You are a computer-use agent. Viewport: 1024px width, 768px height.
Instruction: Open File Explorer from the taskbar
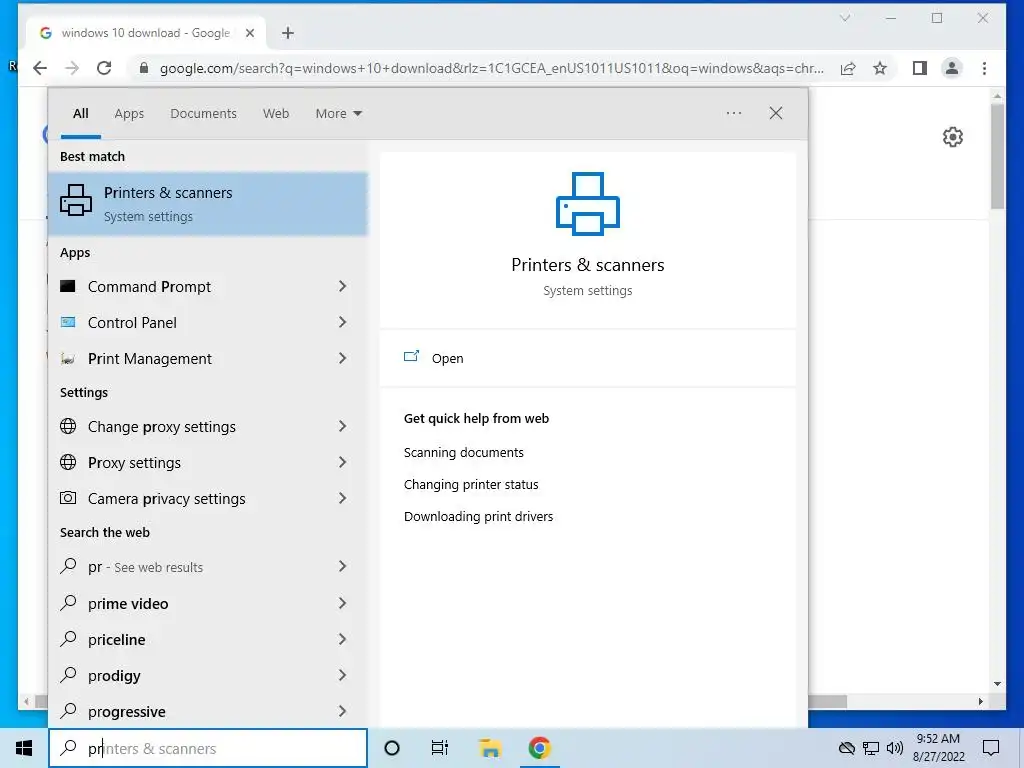coord(490,748)
